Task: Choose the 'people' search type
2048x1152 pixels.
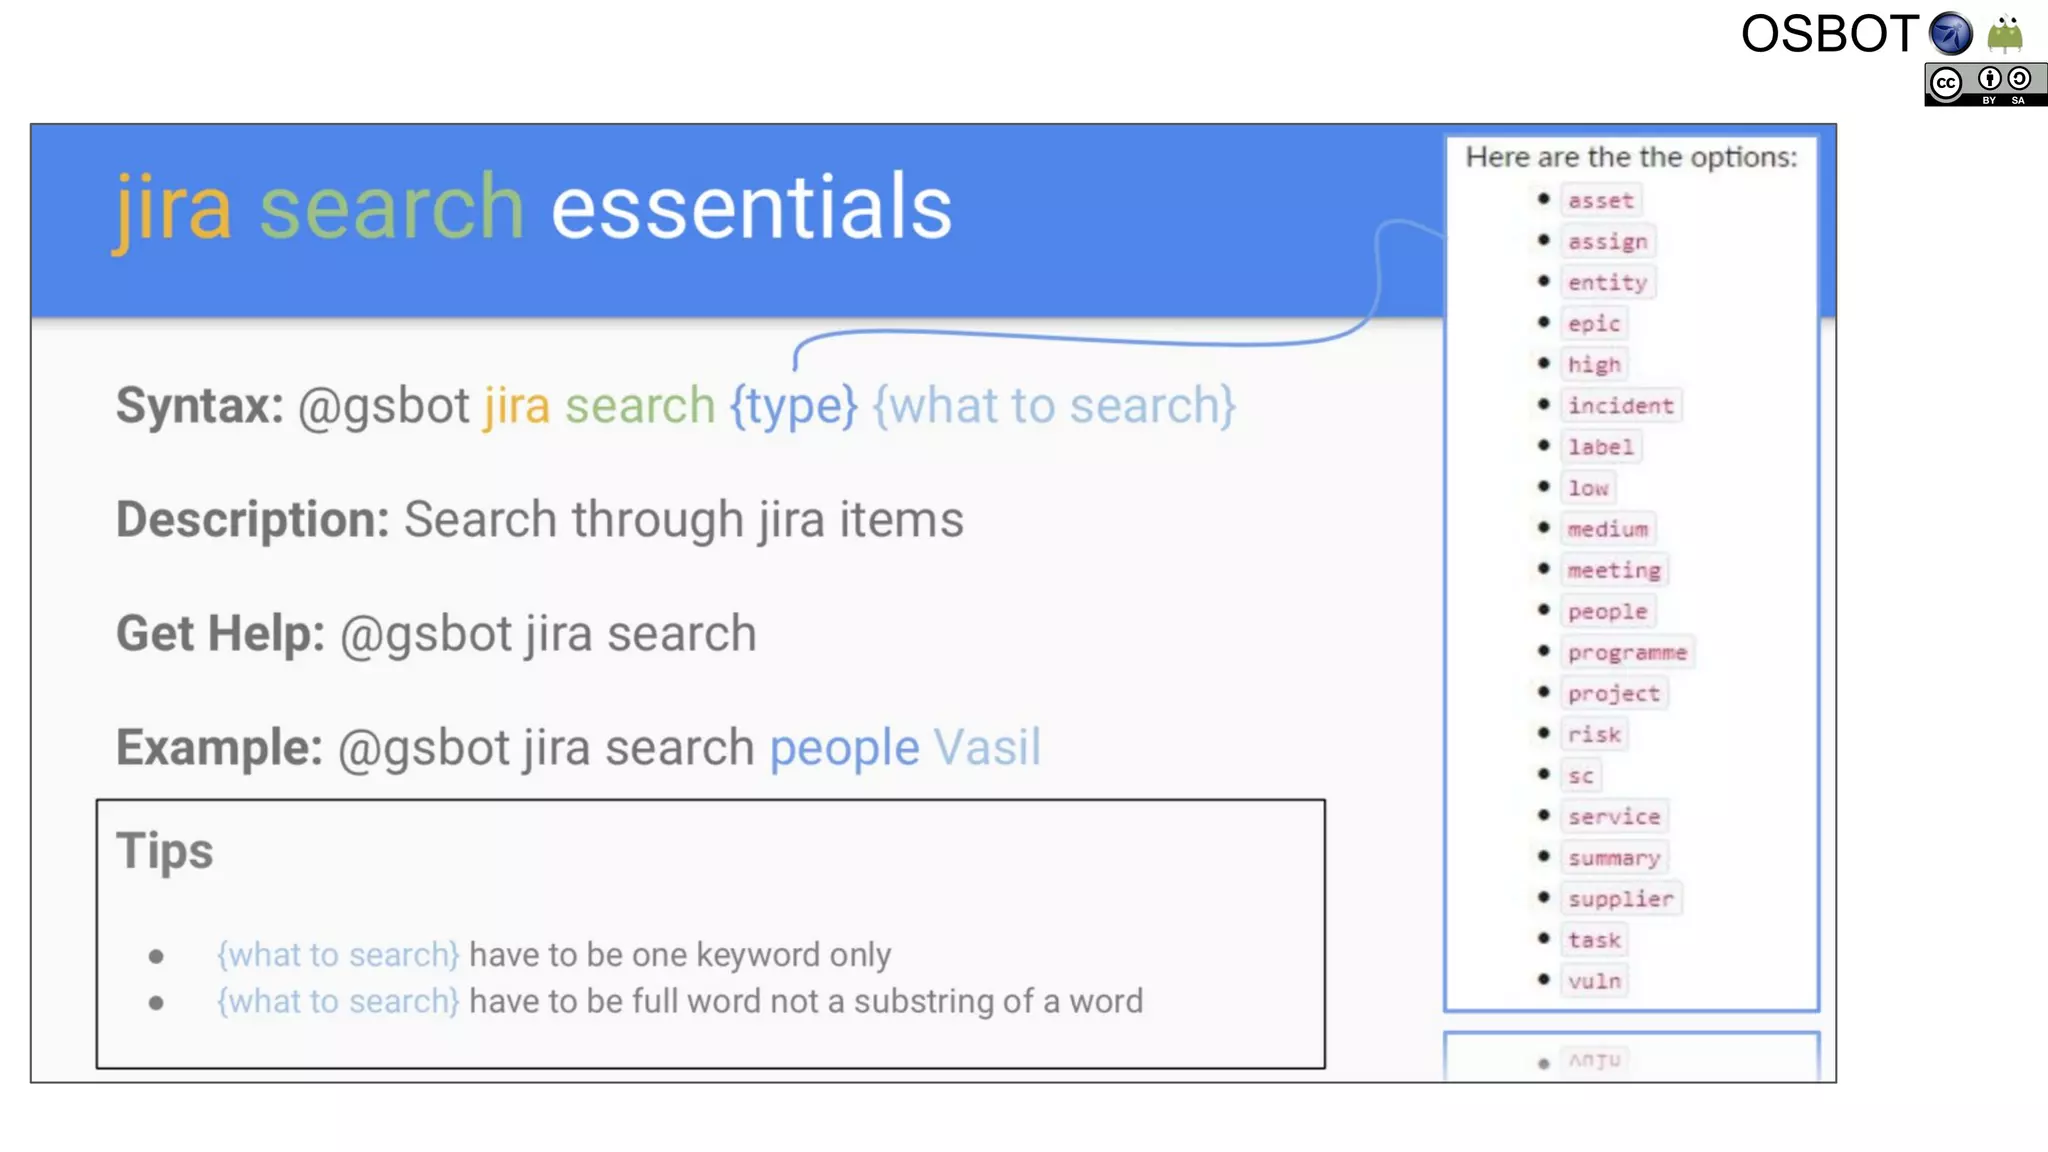Action: [x=1607, y=611]
